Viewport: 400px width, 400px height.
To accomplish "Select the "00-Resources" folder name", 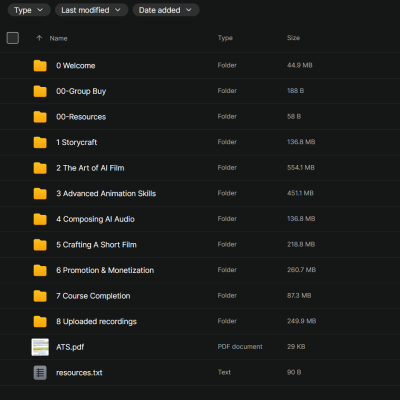I will pos(81,117).
